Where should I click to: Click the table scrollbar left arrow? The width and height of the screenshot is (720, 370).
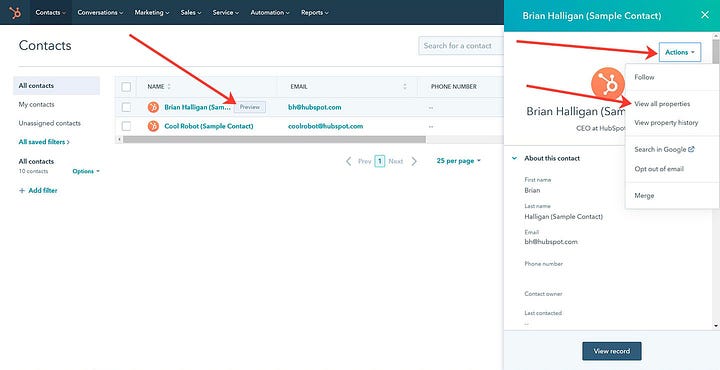click(x=119, y=139)
